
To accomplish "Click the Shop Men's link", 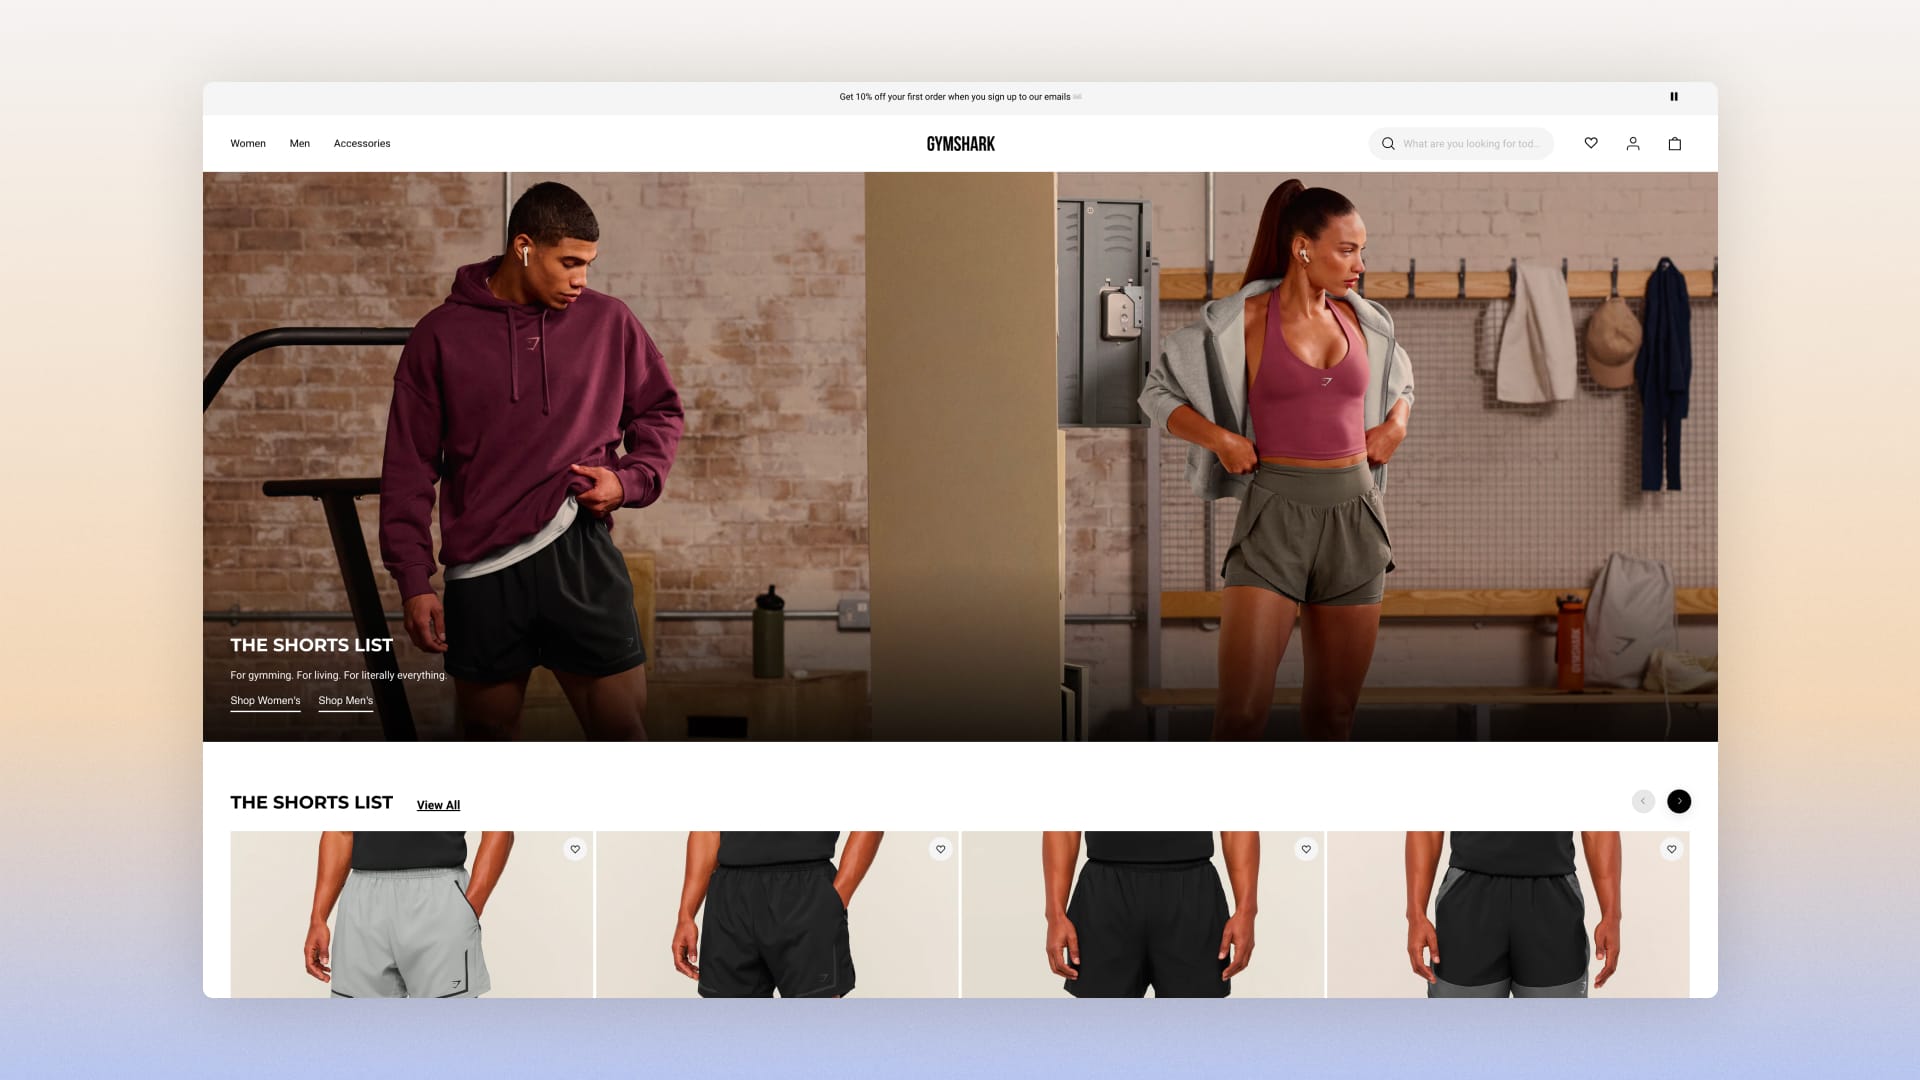I will (345, 700).
